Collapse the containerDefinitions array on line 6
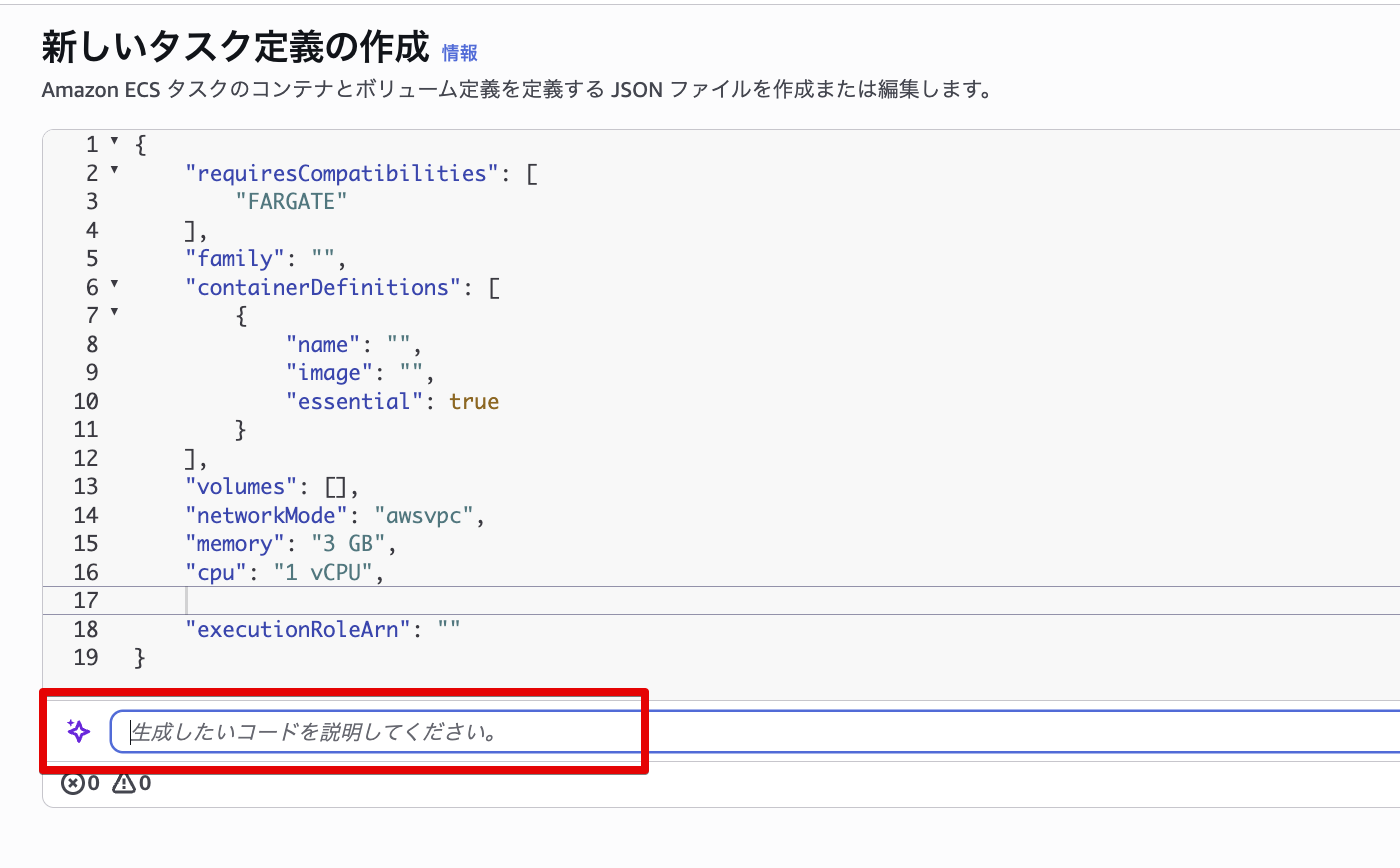Viewport: 1400px width, 868px height. point(114,284)
